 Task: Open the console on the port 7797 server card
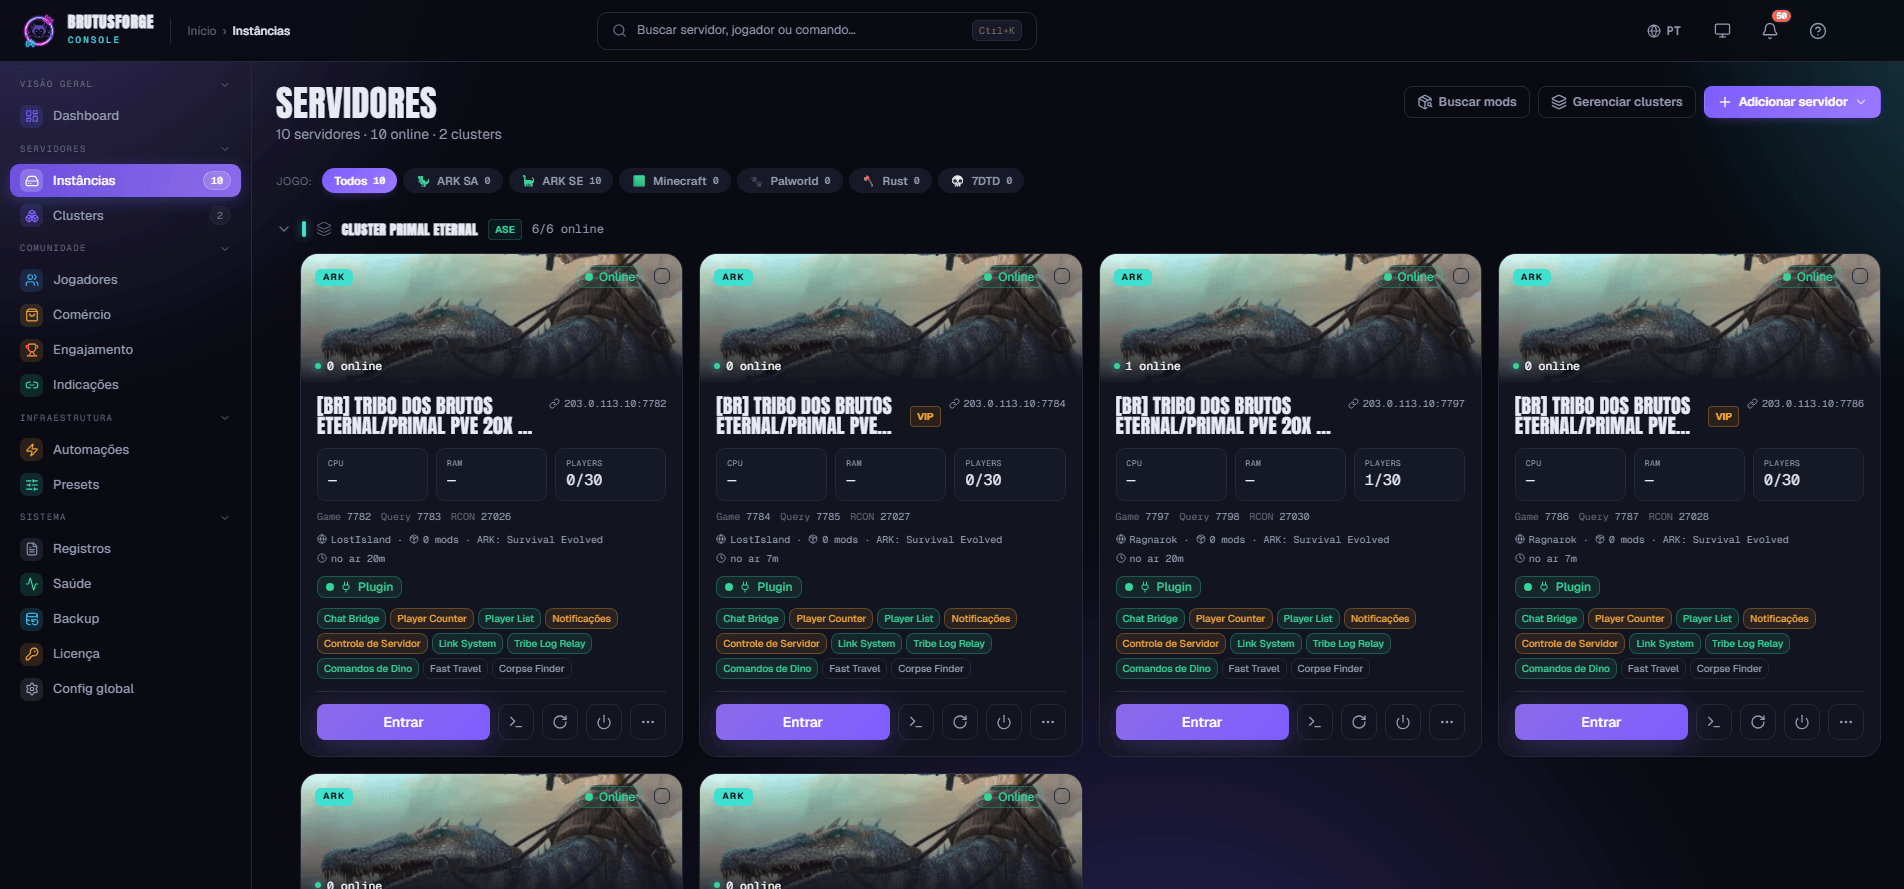[x=1315, y=722]
